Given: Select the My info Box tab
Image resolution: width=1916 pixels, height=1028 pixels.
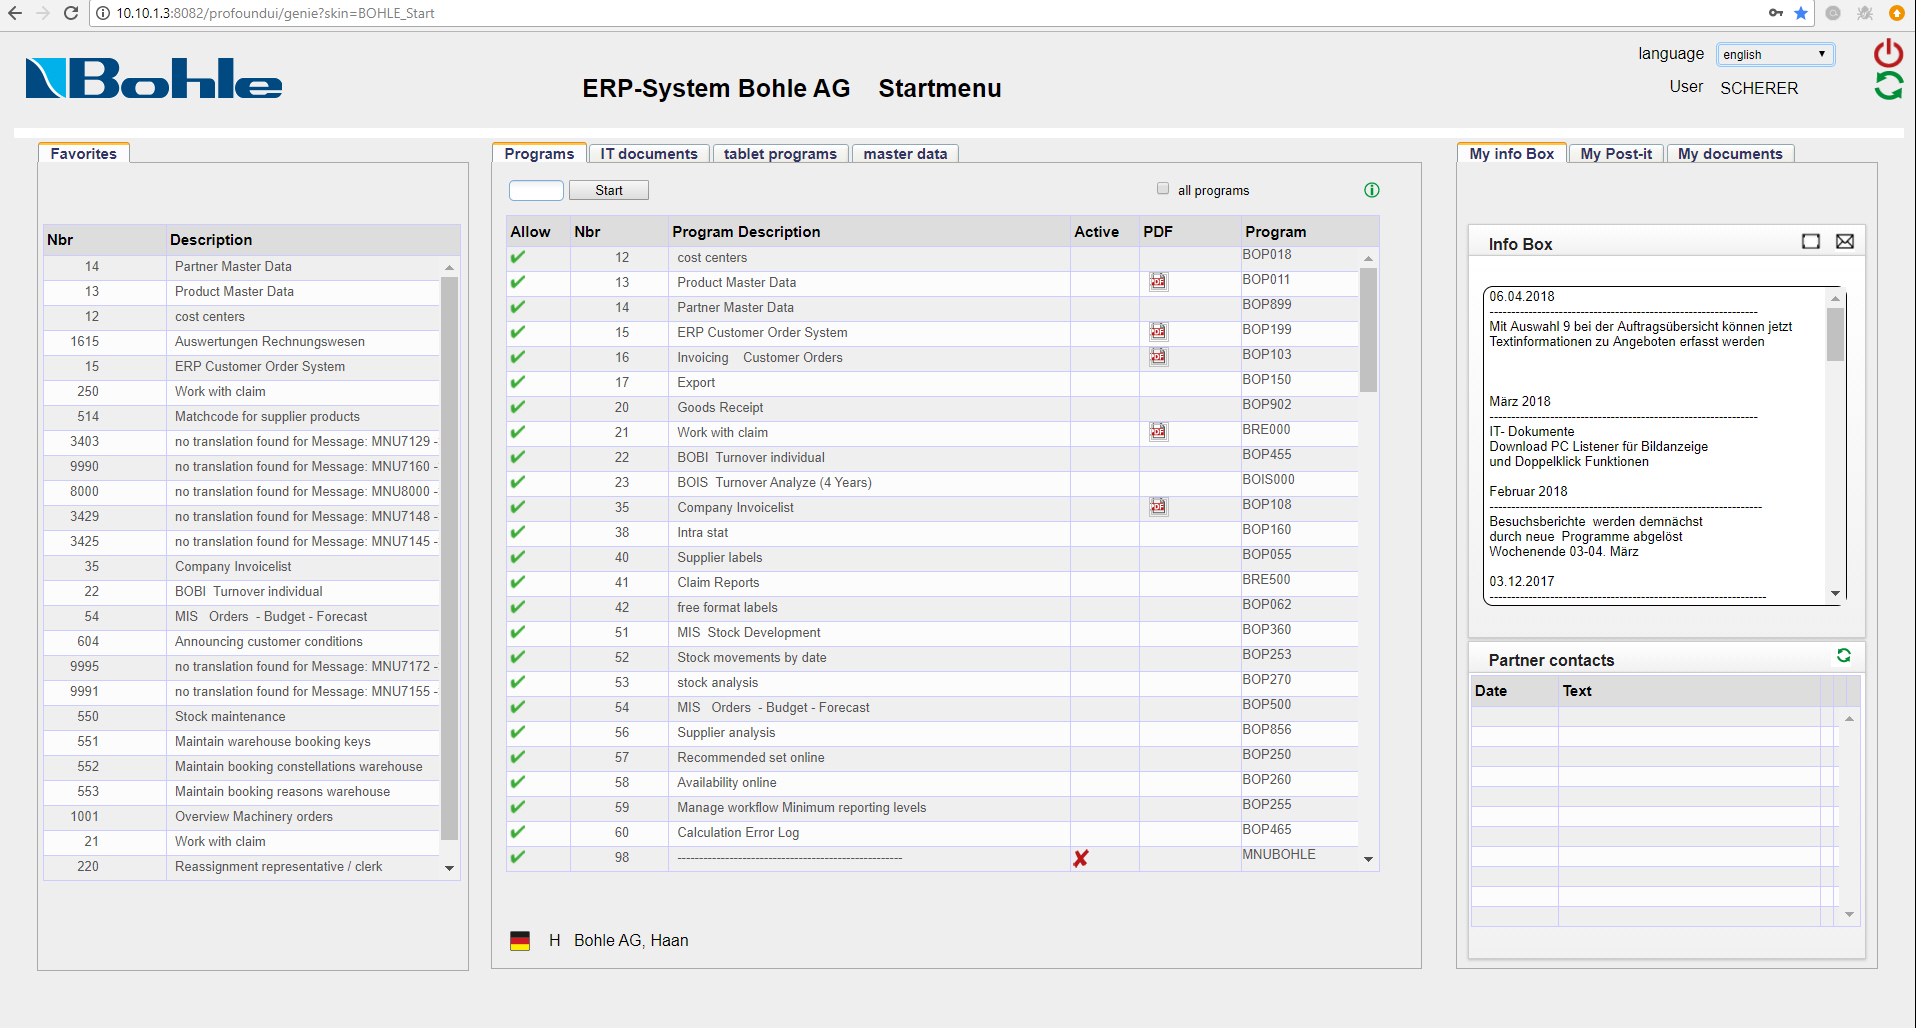Looking at the screenshot, I should (1512, 153).
